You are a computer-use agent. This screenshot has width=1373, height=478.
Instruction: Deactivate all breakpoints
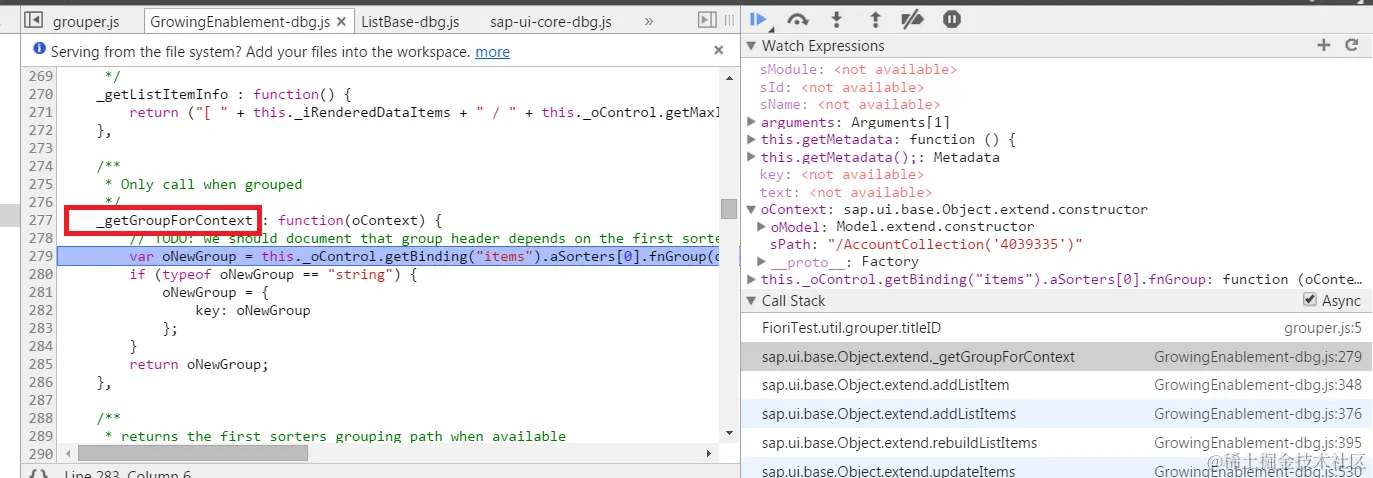(x=912, y=18)
